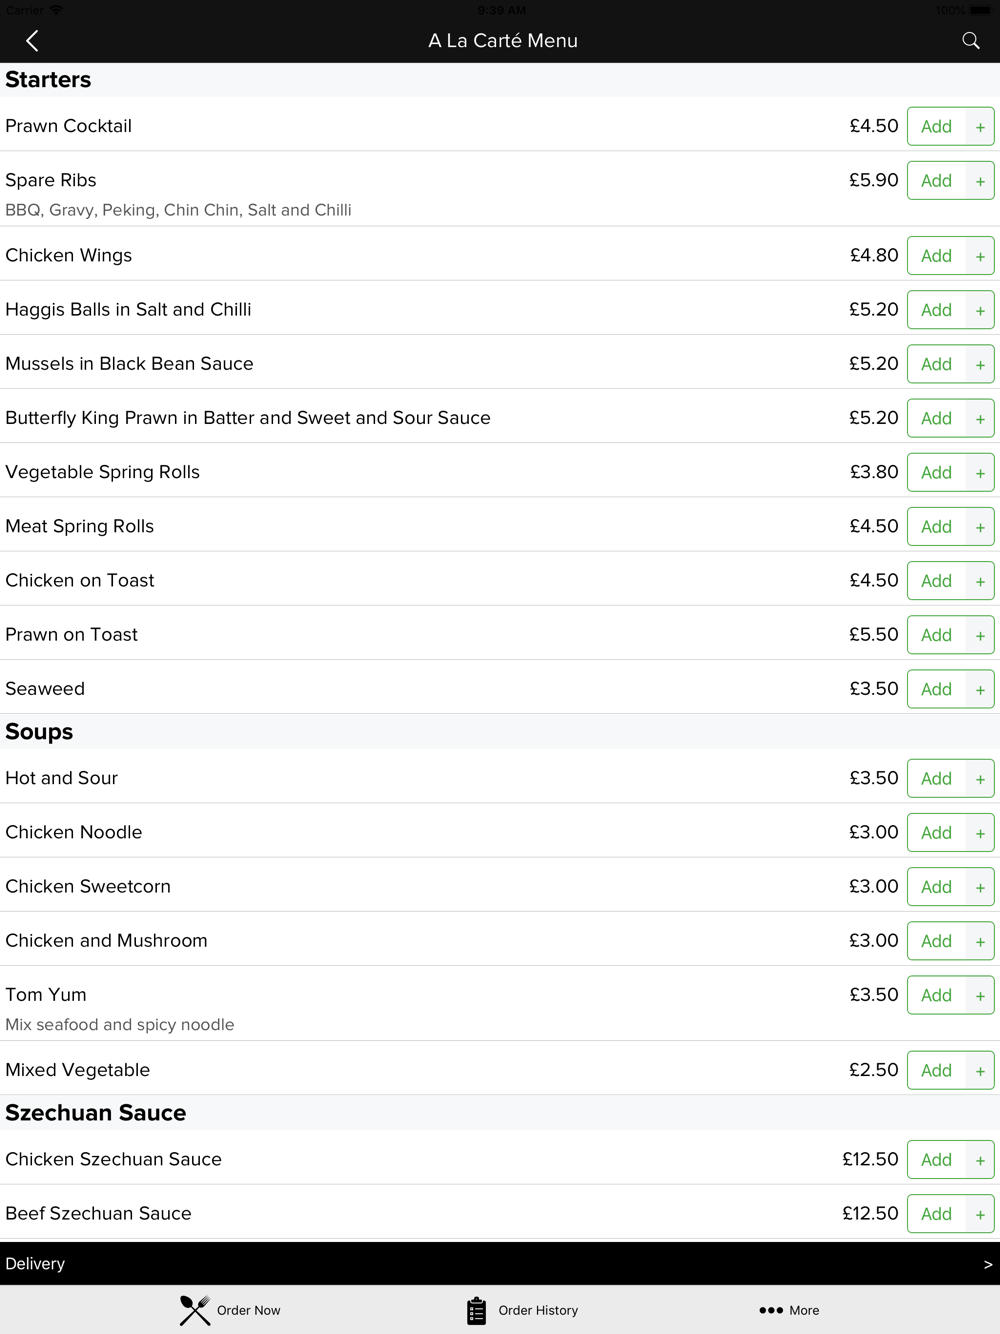
Task: Open the search magnifier icon
Action: [x=970, y=41]
